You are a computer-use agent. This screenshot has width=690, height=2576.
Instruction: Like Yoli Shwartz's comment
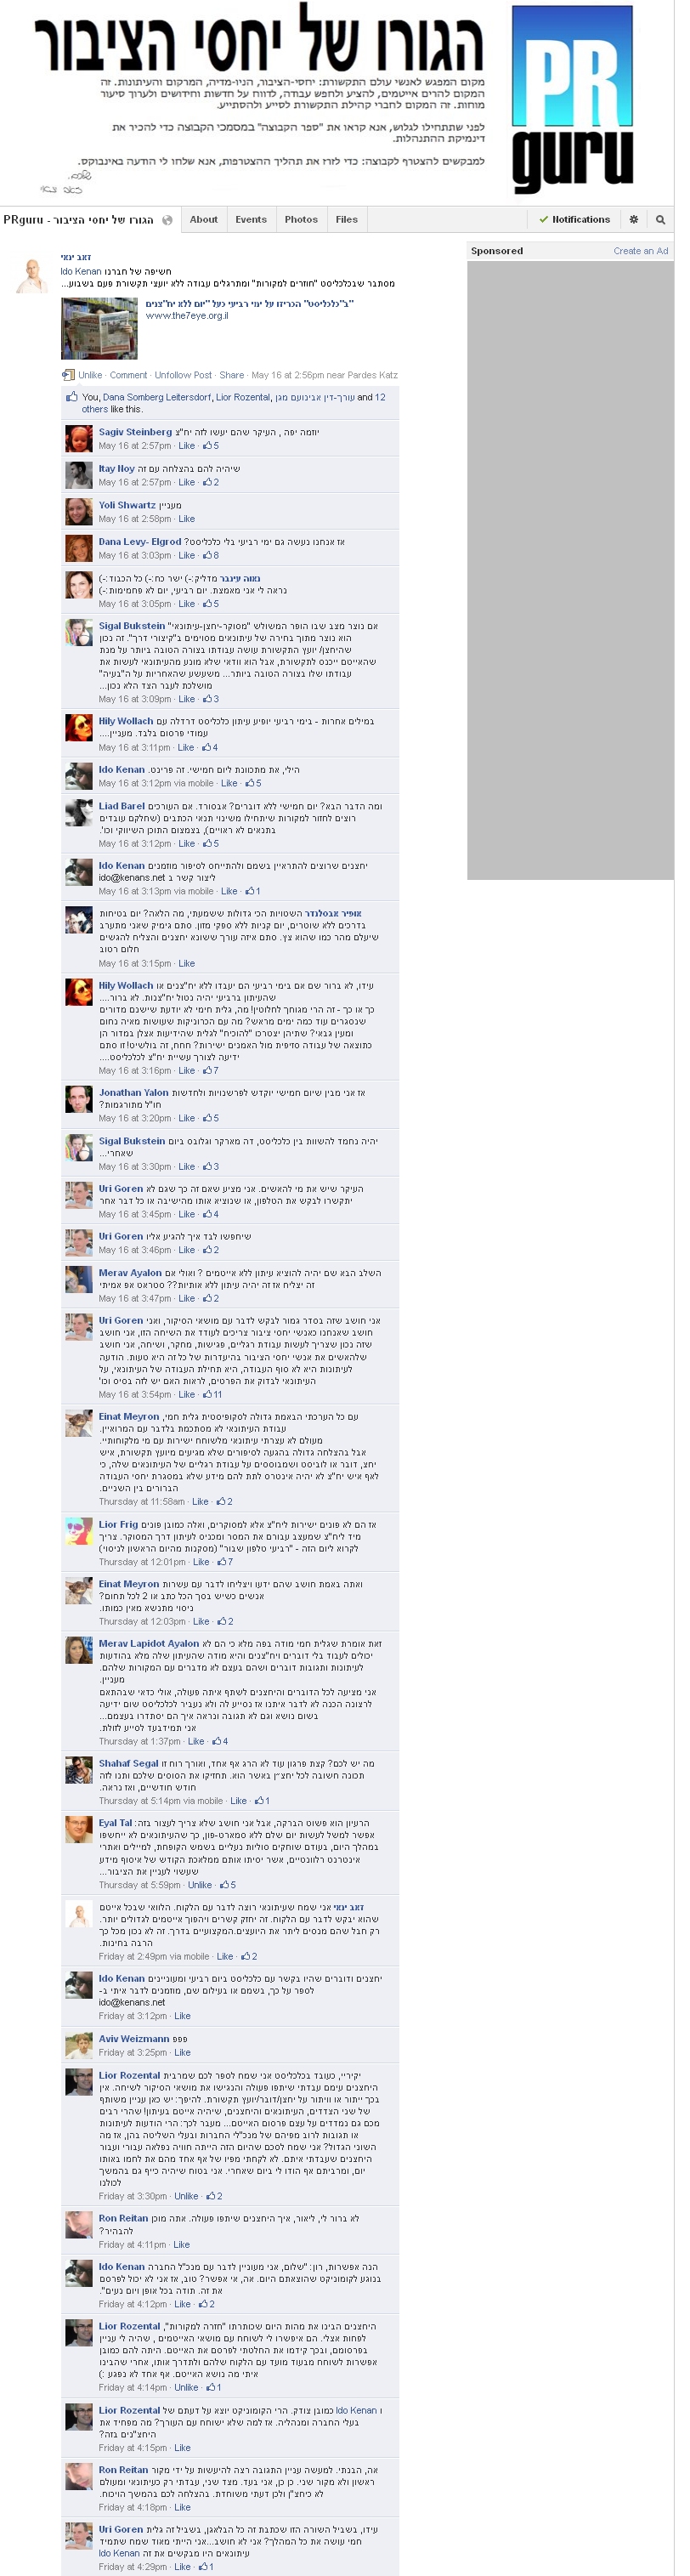(187, 519)
